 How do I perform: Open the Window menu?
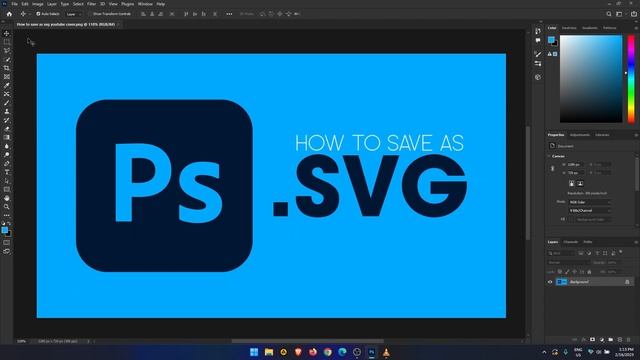coord(145,4)
